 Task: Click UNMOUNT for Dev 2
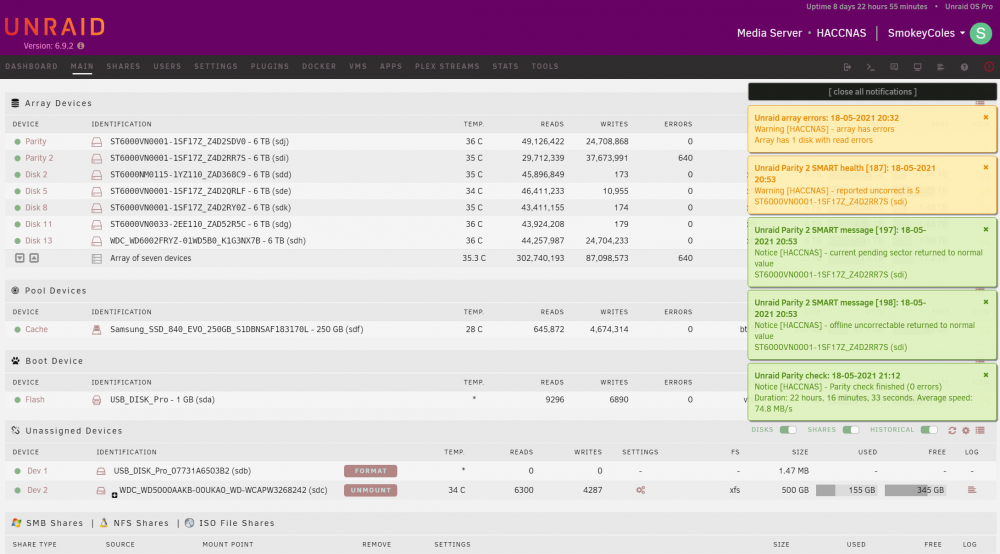(x=371, y=490)
